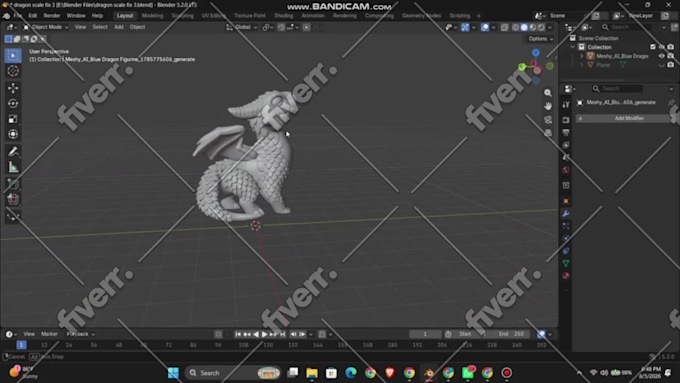Image resolution: width=680 pixels, height=383 pixels.
Task: Open the Playback dropdown in timeline
Action: coord(81,334)
